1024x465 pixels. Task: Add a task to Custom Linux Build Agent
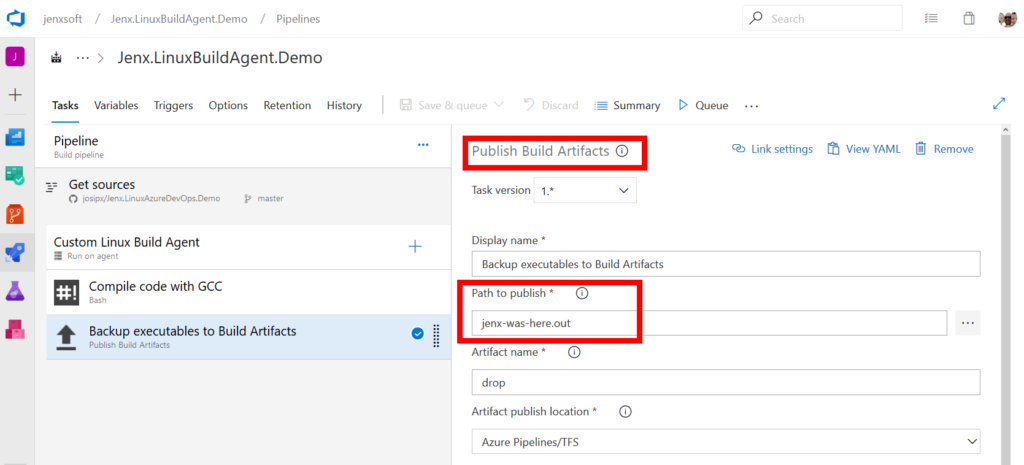(415, 246)
